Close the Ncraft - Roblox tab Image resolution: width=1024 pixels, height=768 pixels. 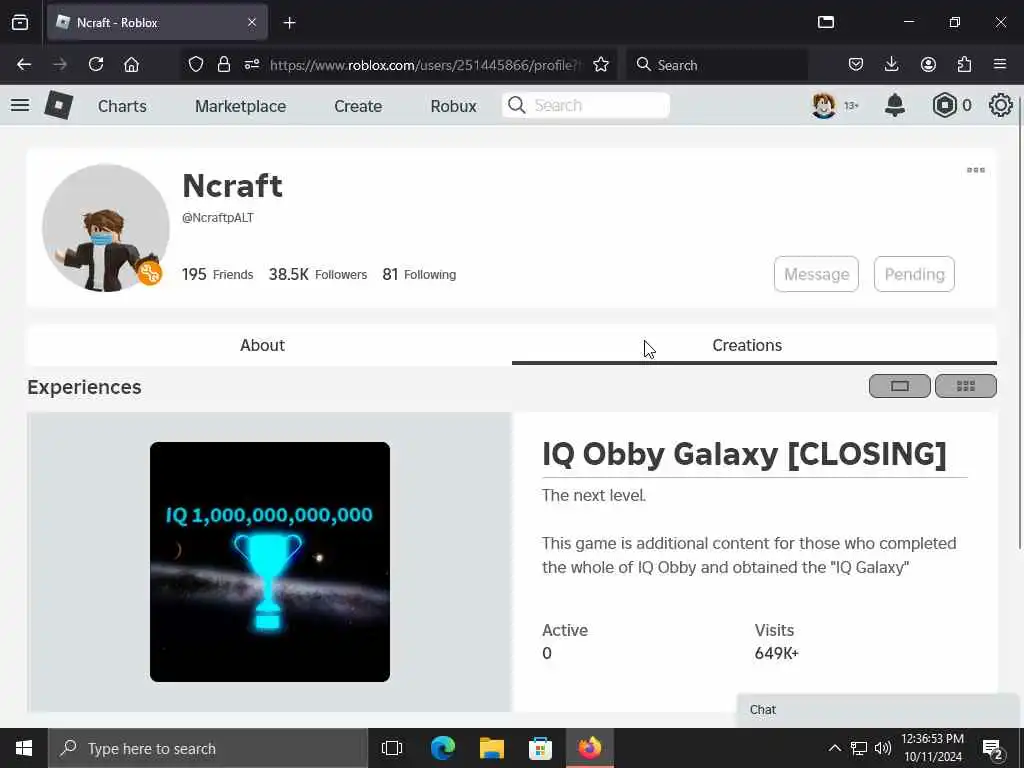tap(252, 23)
